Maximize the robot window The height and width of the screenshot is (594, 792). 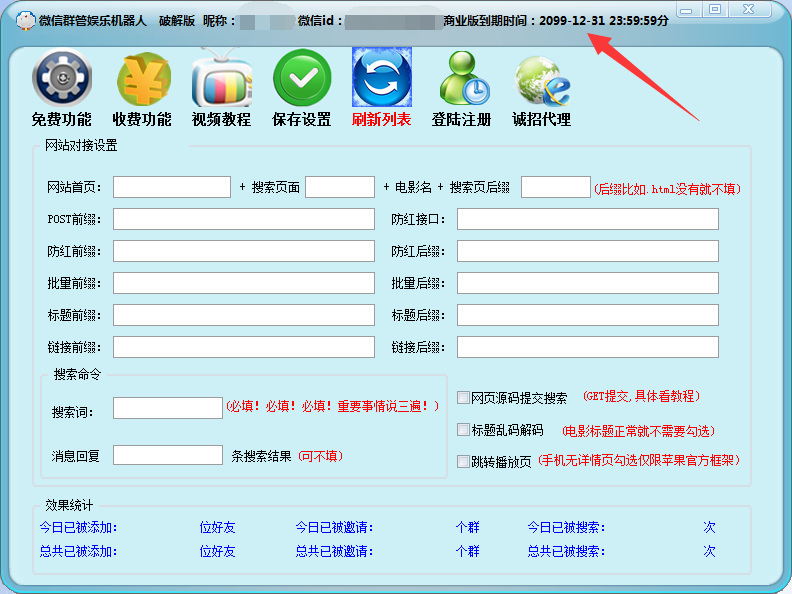click(x=715, y=9)
